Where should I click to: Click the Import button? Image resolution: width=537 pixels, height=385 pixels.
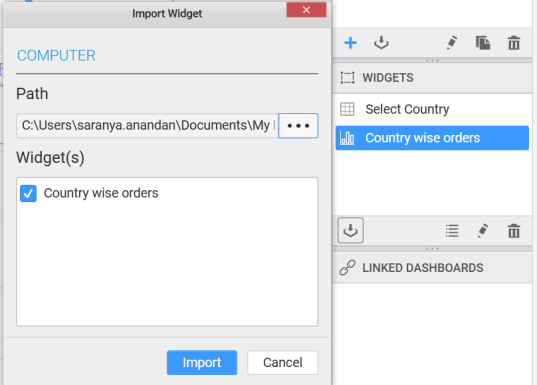[202, 362]
